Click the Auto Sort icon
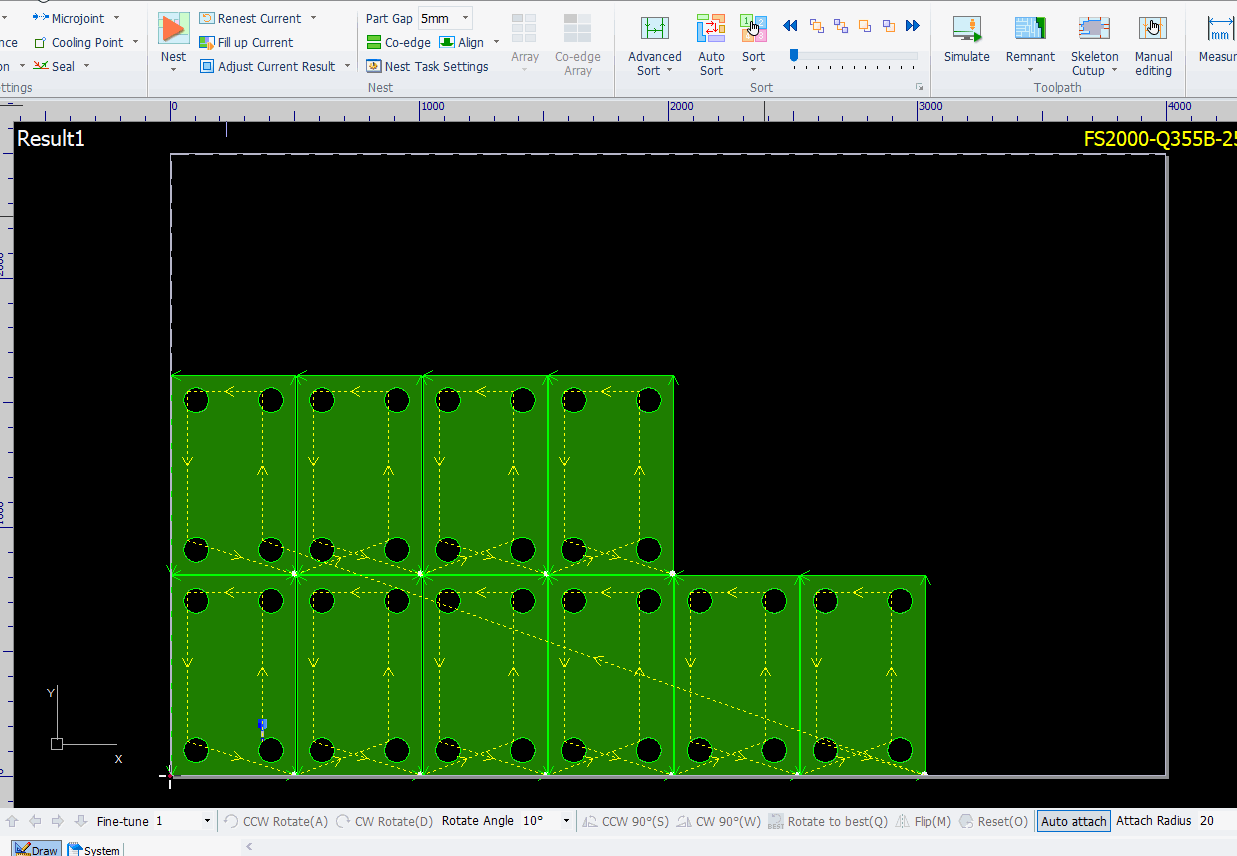The height and width of the screenshot is (856, 1237). (x=711, y=28)
